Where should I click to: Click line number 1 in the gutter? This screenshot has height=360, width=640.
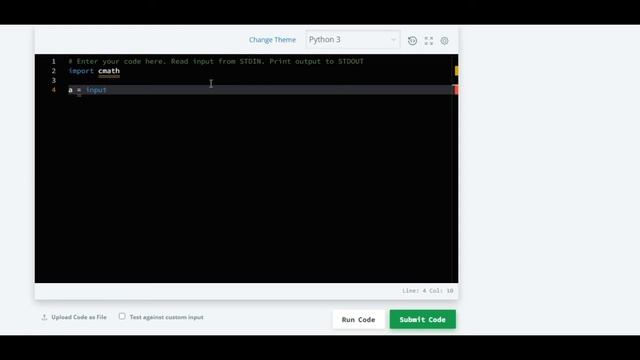point(53,61)
